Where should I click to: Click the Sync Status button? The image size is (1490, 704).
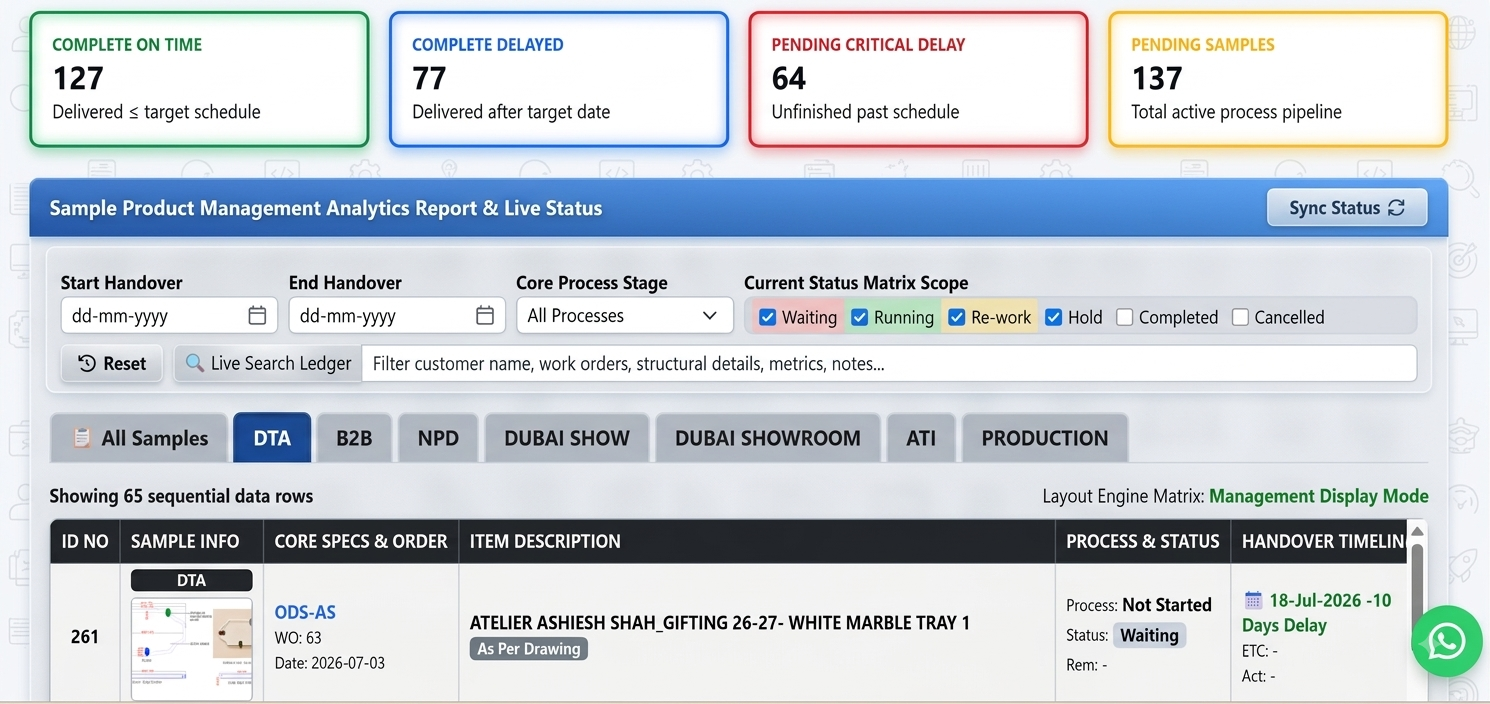[x=1347, y=208]
